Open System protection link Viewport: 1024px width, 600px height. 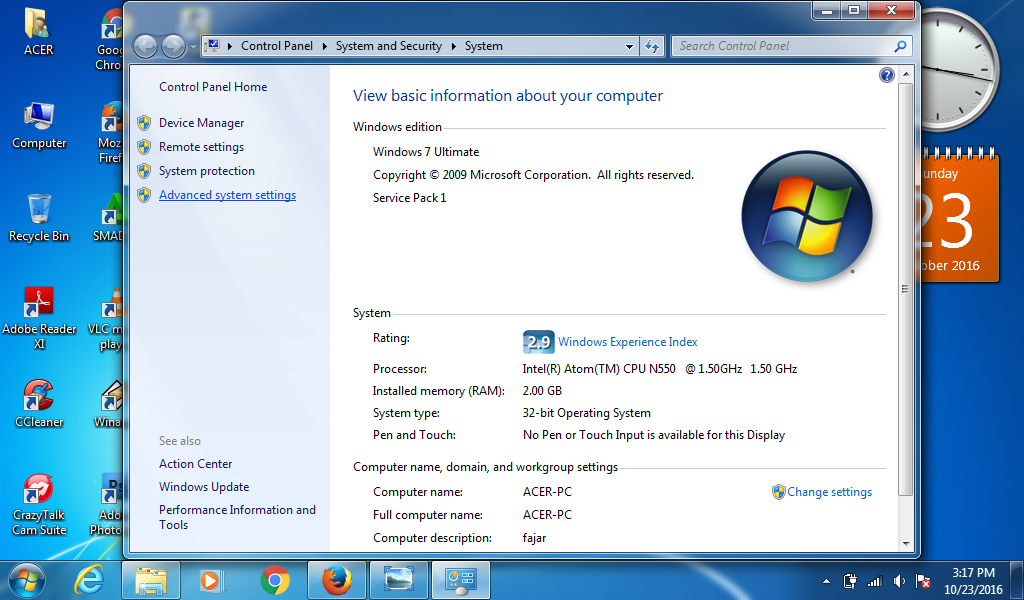206,171
